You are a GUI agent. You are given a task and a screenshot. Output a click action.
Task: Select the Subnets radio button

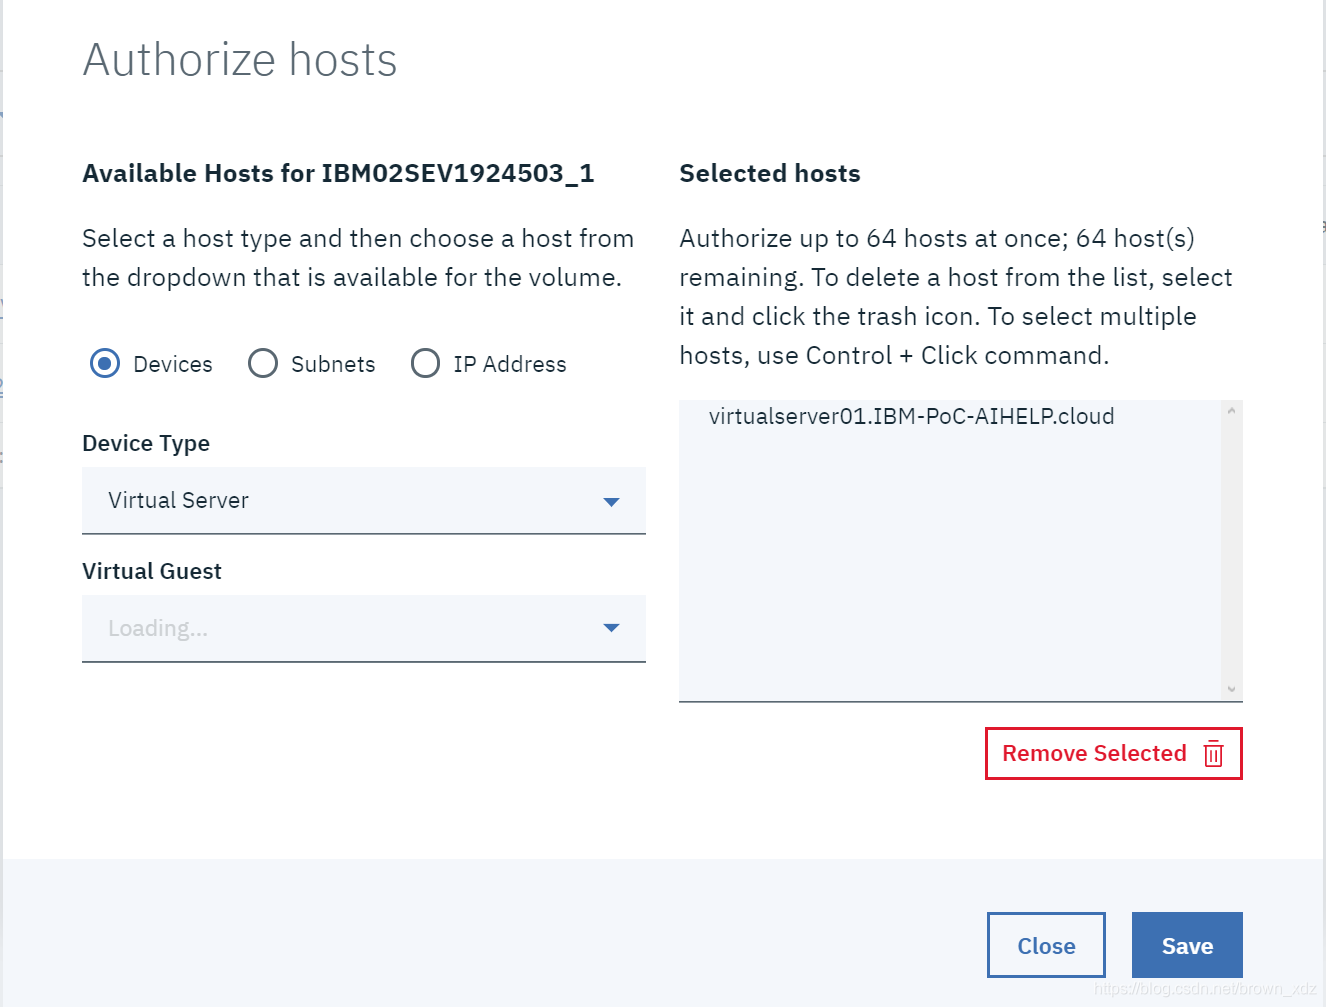[x=263, y=363]
